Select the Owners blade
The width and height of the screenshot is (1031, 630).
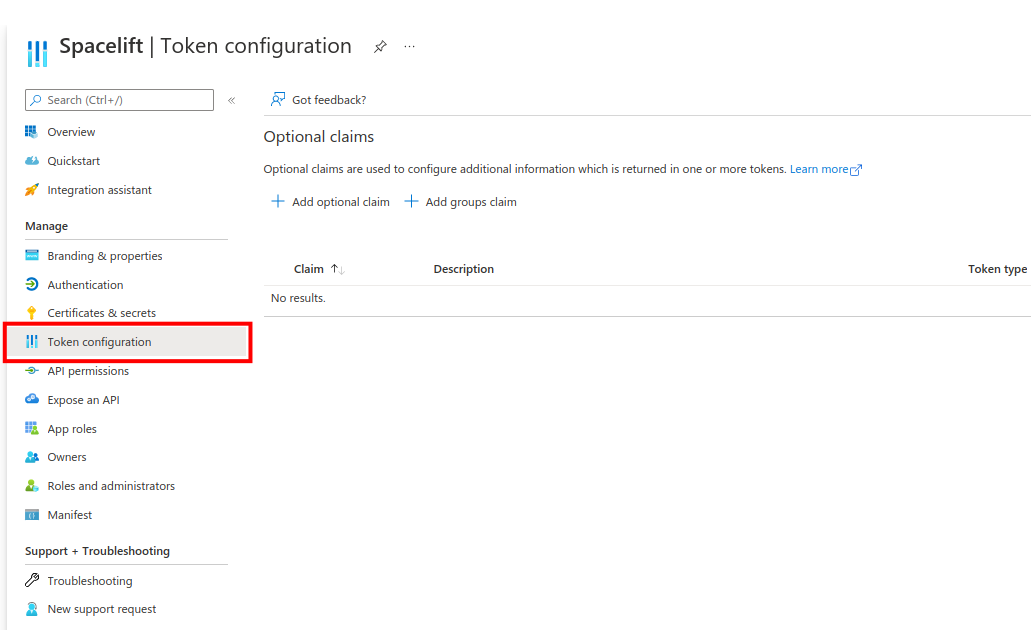pyautogui.click(x=67, y=456)
